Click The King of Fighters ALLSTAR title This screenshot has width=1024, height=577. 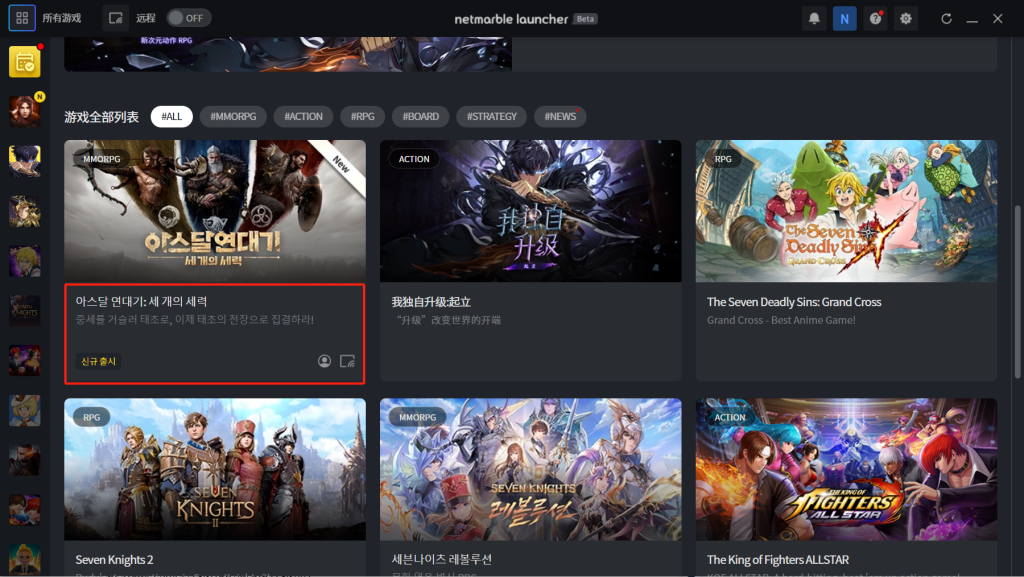coord(778,560)
